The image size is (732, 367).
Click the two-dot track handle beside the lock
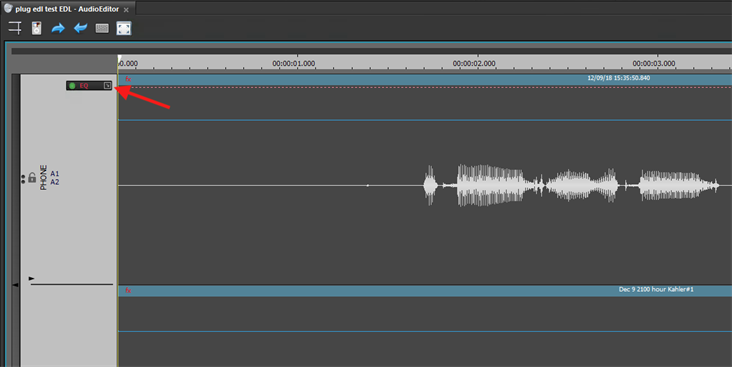[23, 179]
